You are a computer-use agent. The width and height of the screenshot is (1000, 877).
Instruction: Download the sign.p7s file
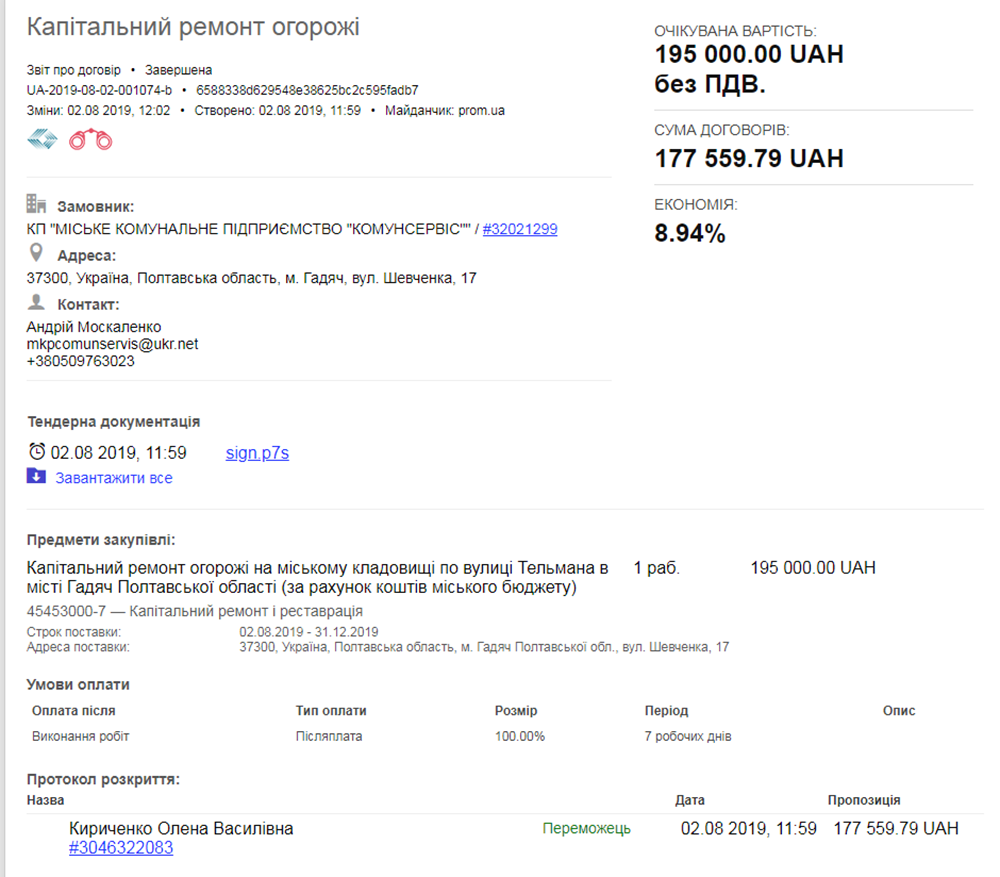(x=257, y=453)
